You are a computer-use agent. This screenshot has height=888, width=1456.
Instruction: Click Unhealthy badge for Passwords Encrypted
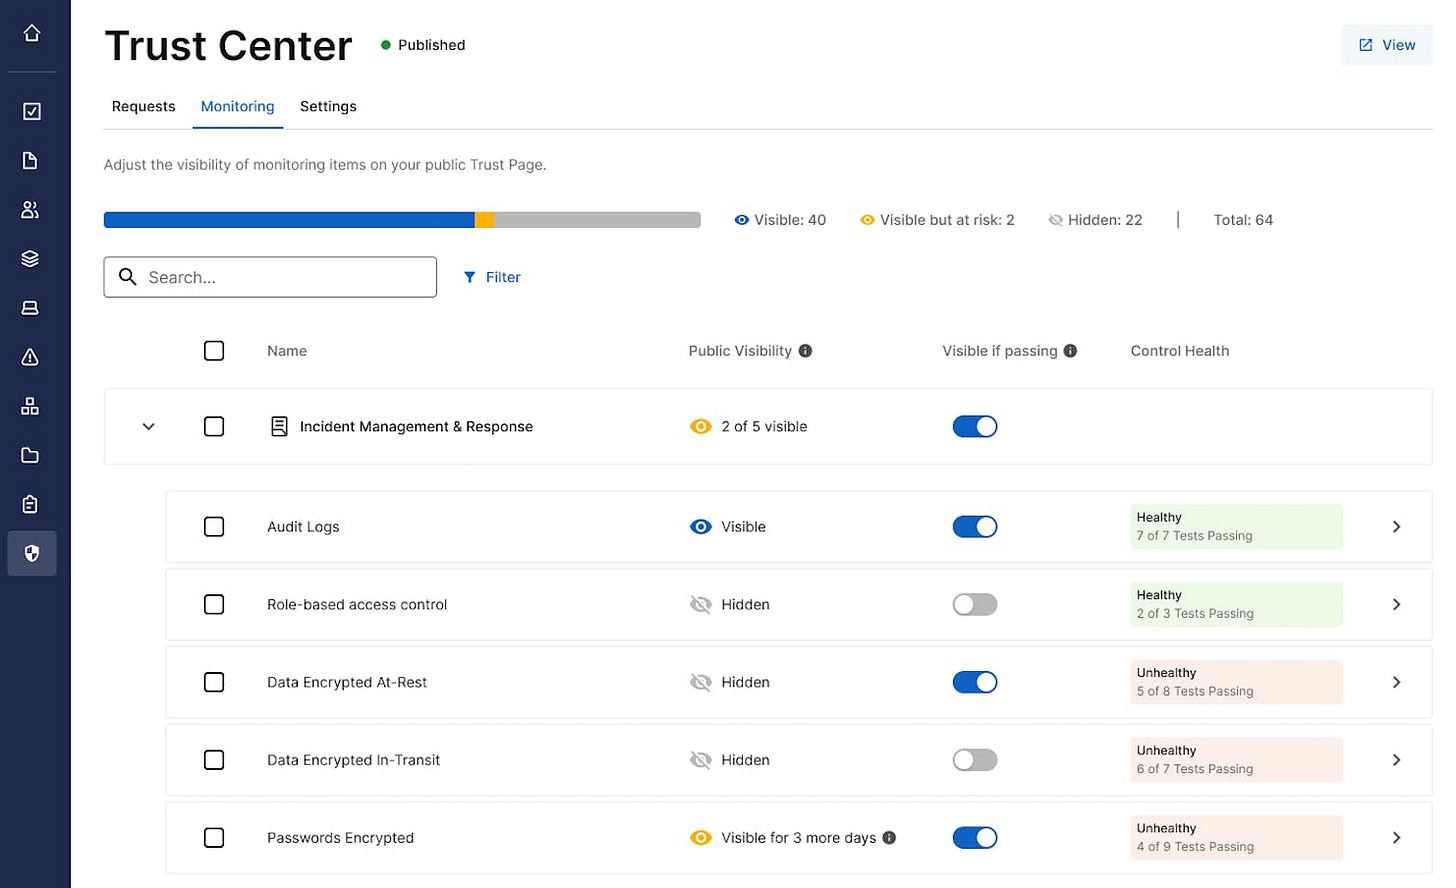tap(1236, 838)
